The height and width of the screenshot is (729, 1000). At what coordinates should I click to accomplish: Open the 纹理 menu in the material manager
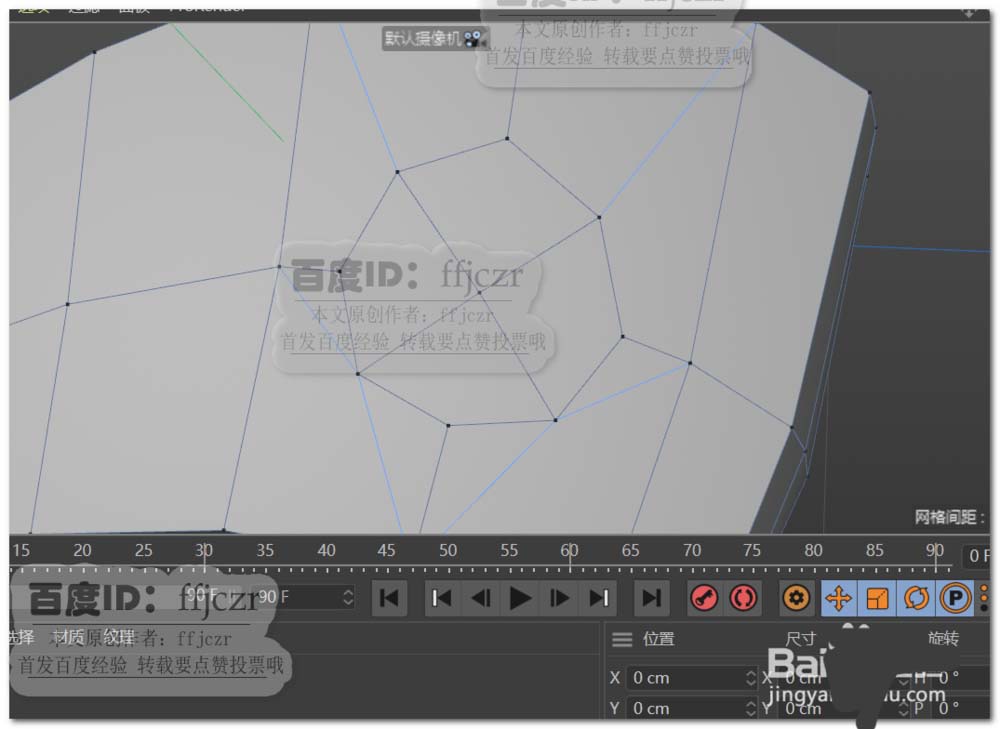[x=118, y=637]
